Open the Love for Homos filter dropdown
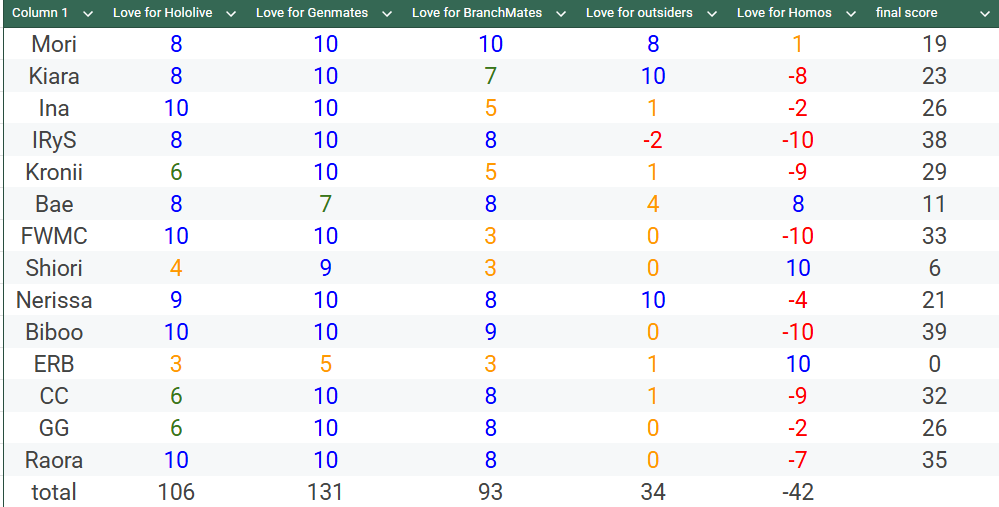999x507 pixels. pyautogui.click(x=851, y=13)
